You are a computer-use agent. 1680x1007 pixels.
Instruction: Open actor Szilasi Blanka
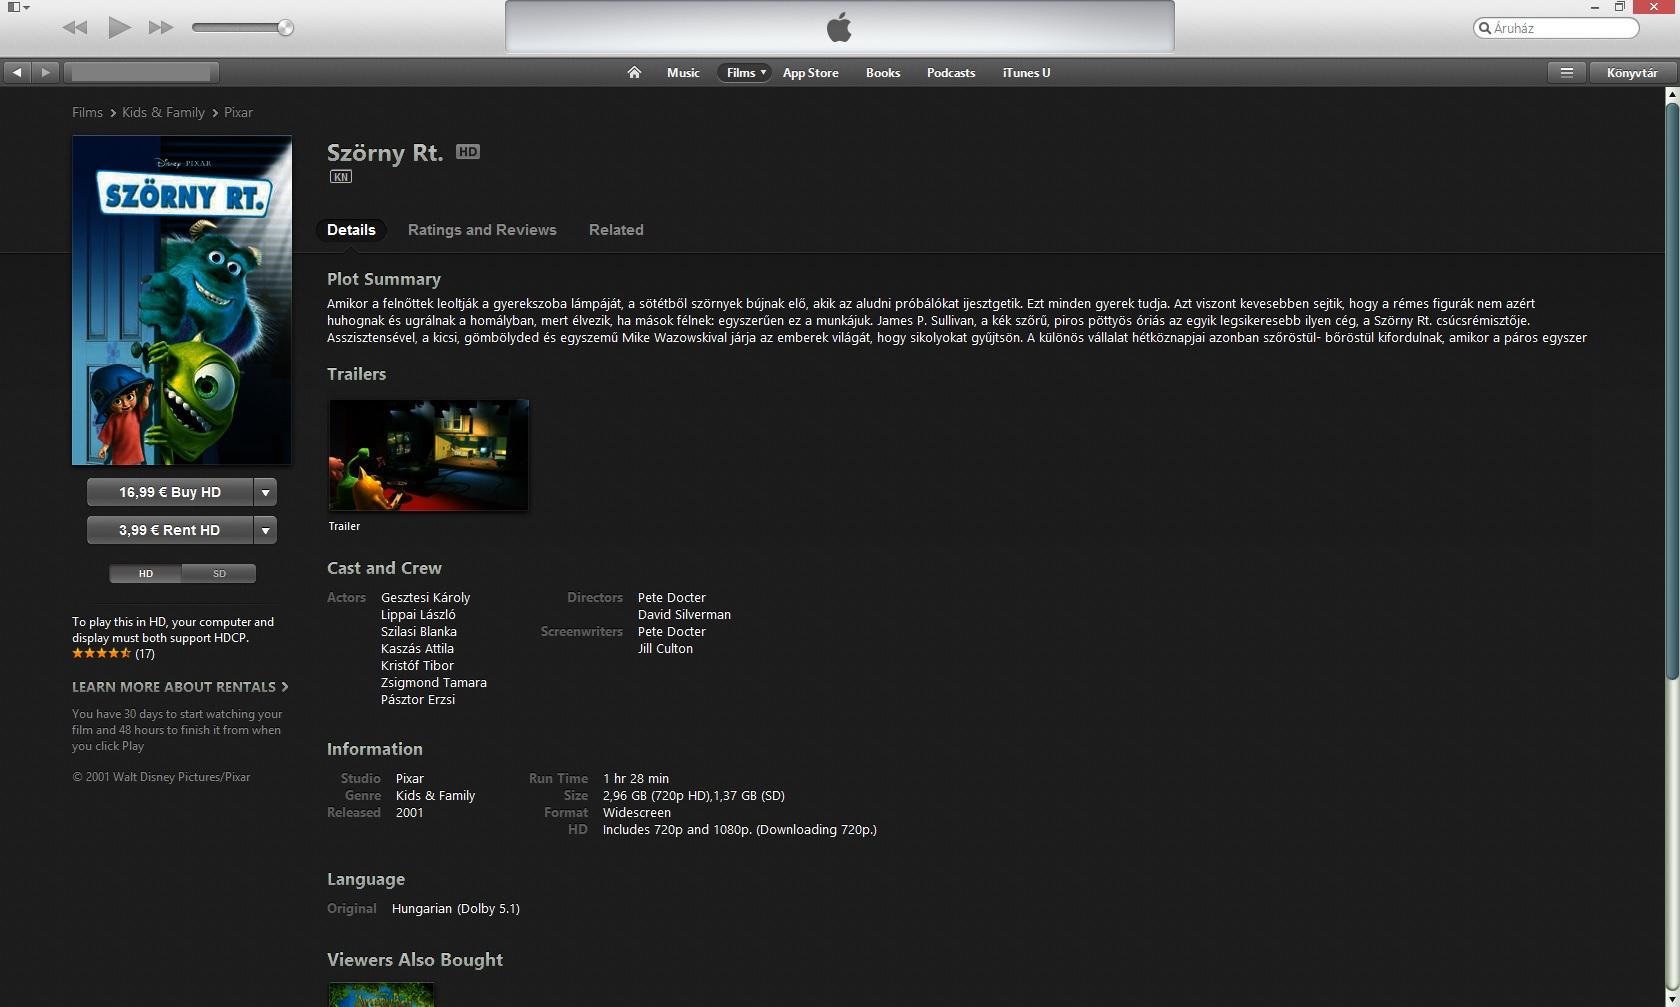tap(419, 632)
